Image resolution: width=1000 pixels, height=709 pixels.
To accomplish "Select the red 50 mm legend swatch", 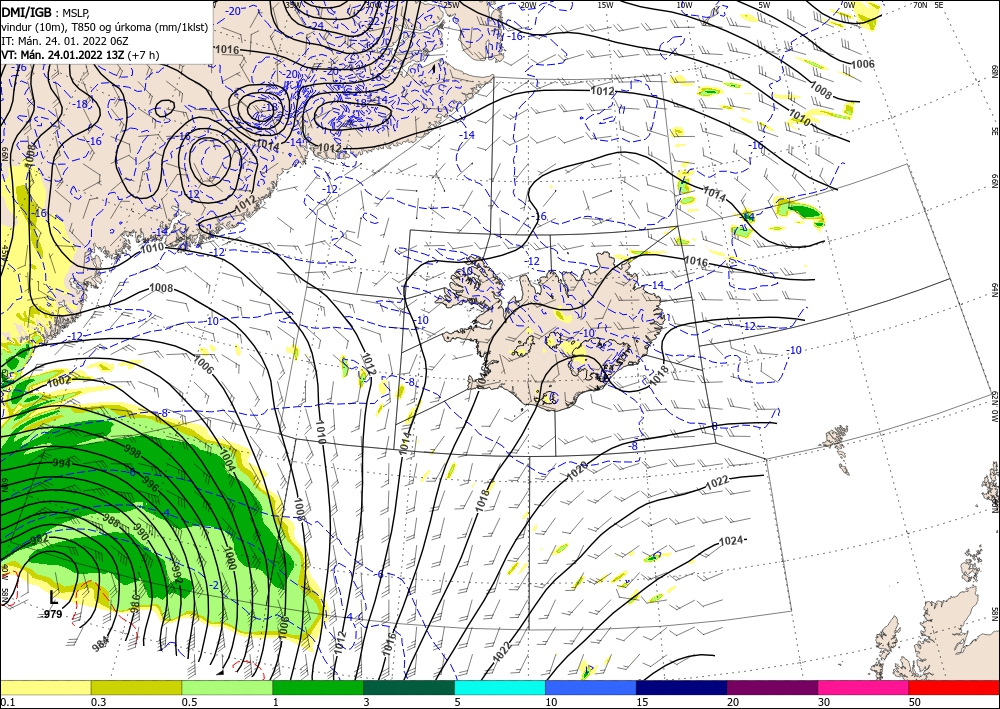I will click(x=954, y=688).
